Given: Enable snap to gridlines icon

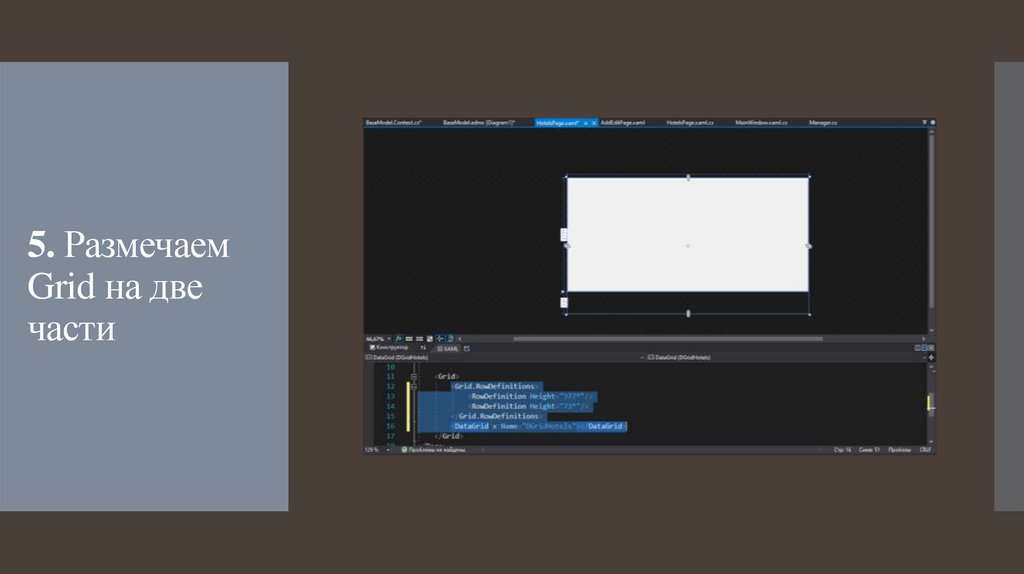Looking at the screenshot, I should click(x=418, y=338).
